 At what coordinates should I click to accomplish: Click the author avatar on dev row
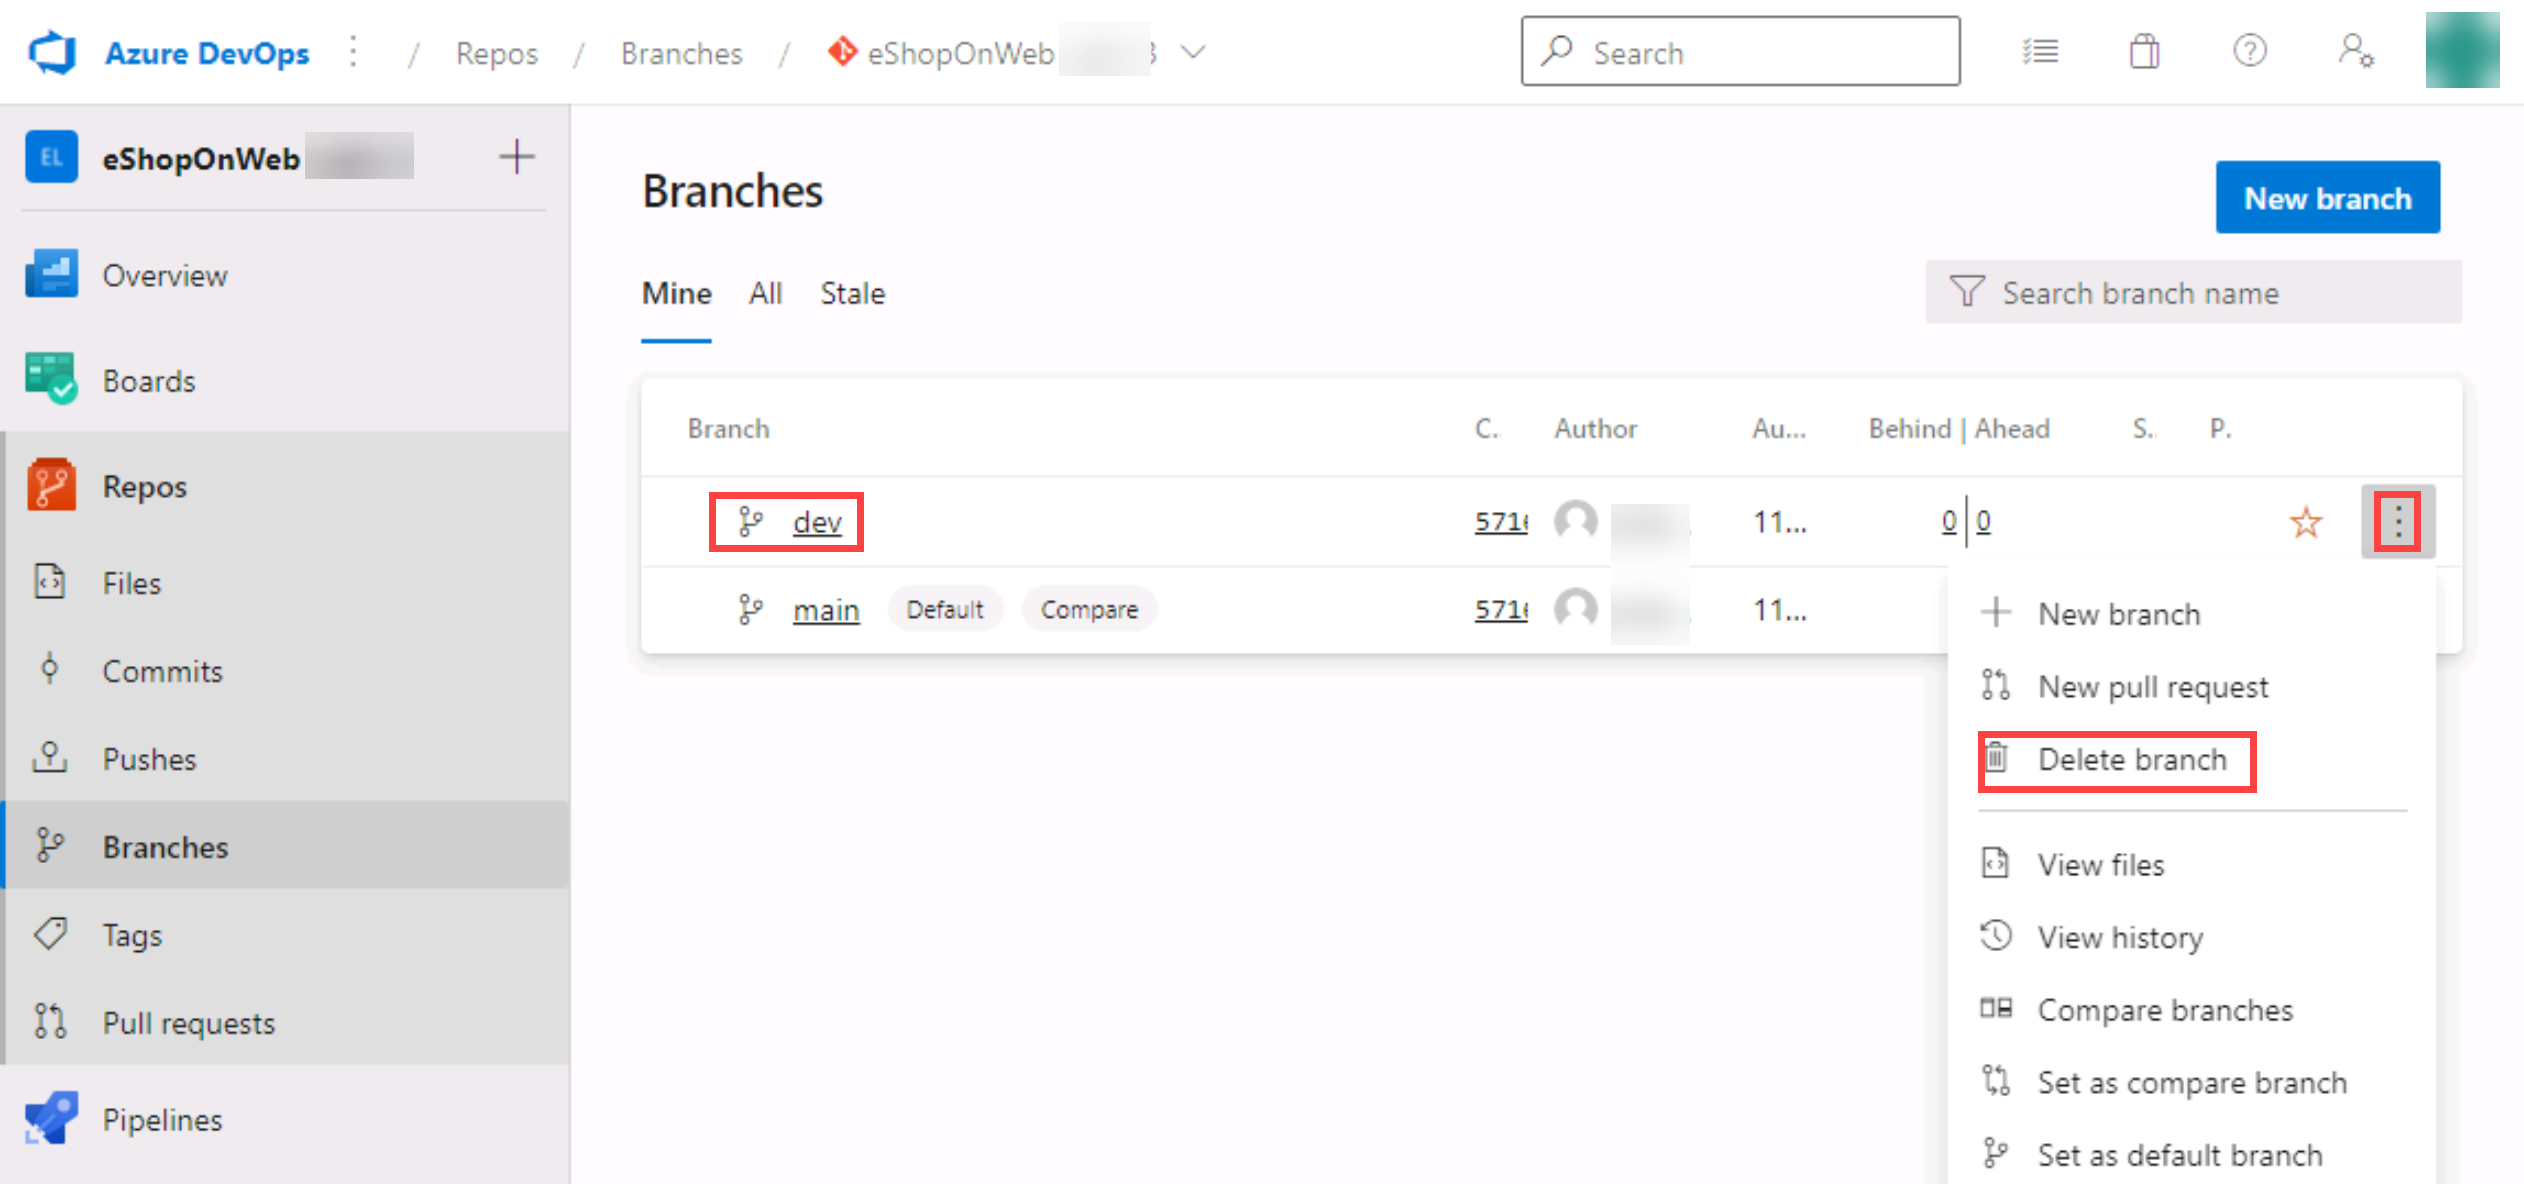pyautogui.click(x=1576, y=521)
